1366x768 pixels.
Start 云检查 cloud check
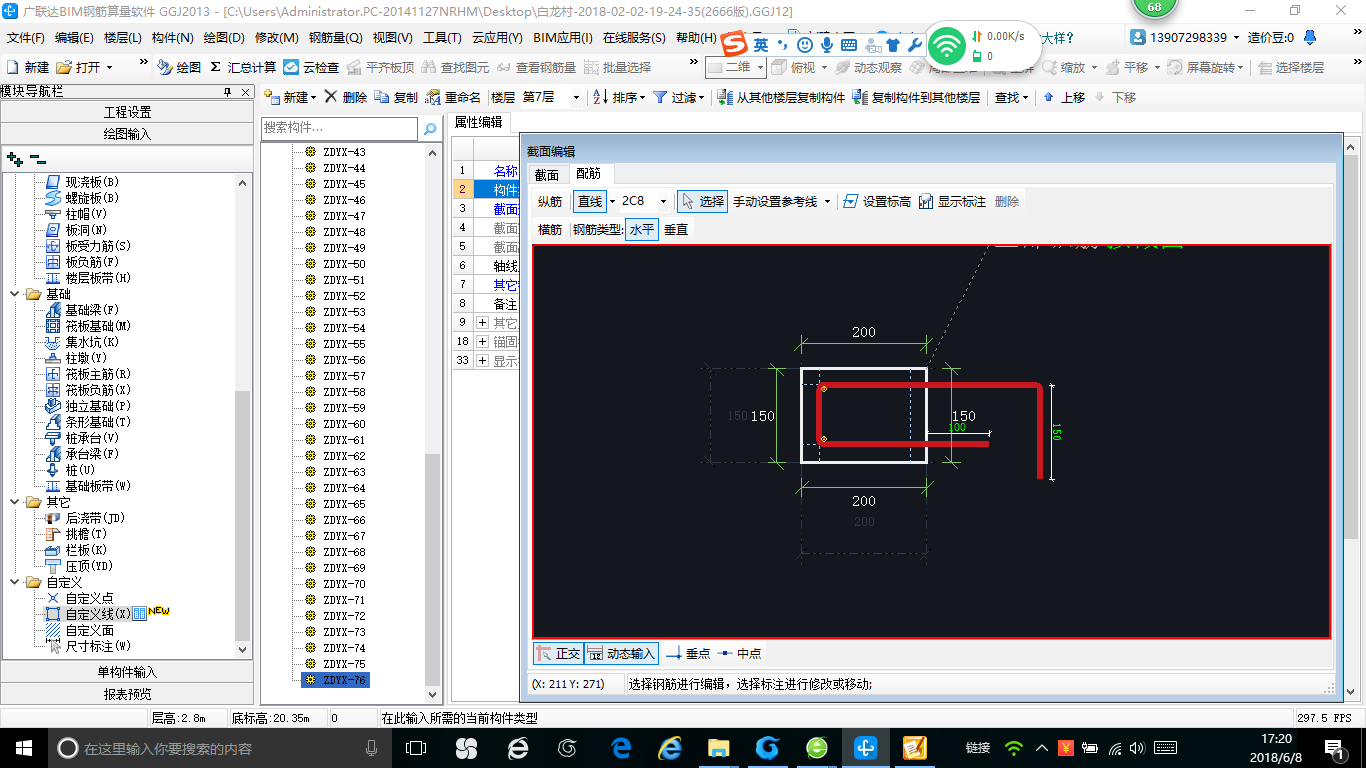pos(311,67)
